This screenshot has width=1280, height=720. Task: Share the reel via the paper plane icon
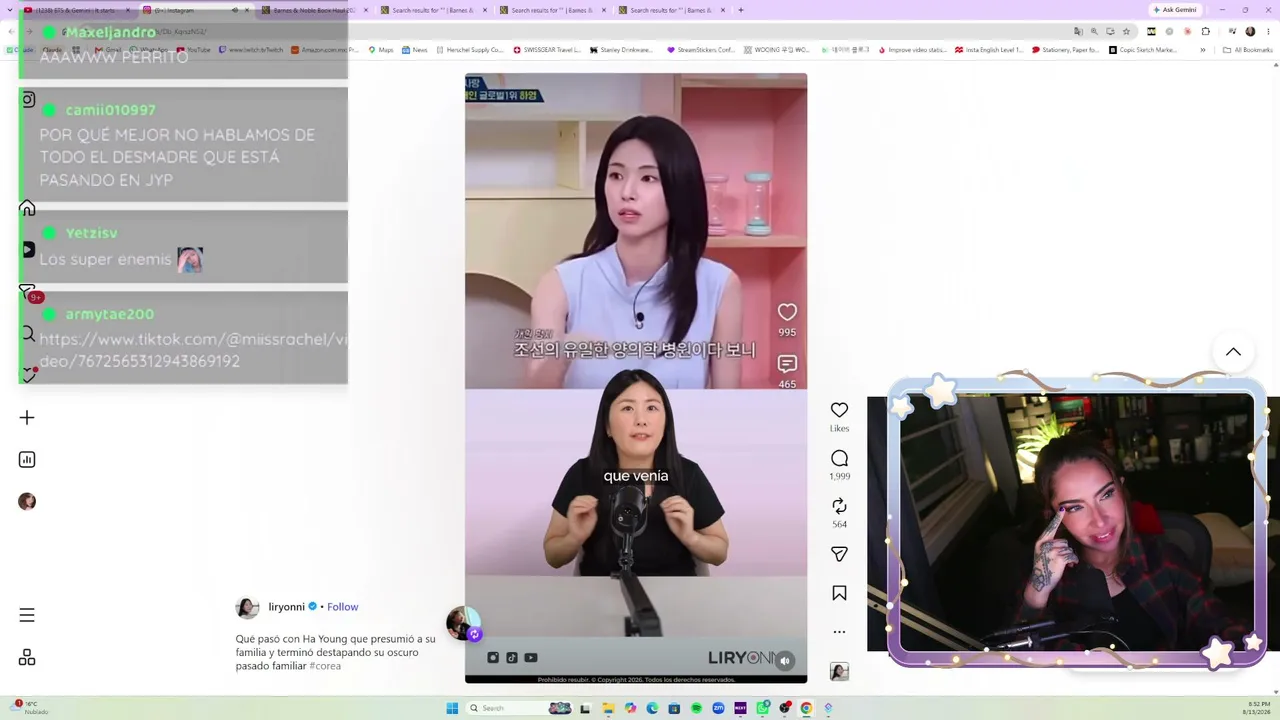(x=839, y=554)
